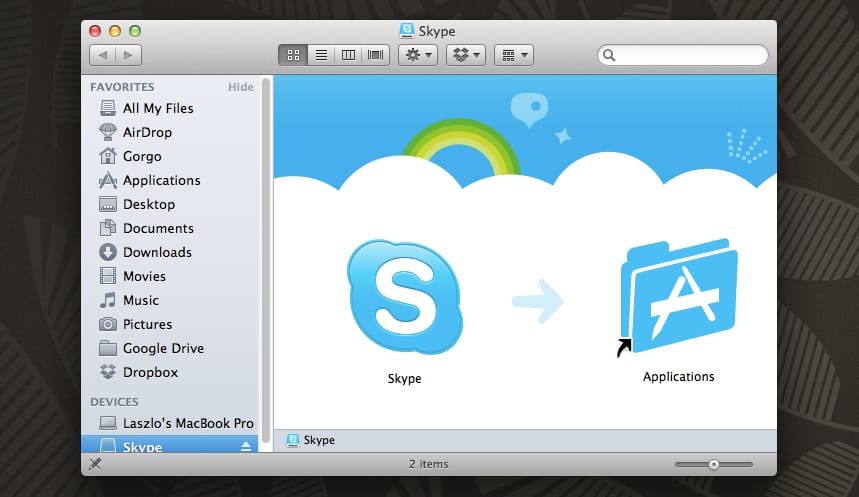Click the Skype path bar item
Viewport: 859px width, 497px height.
pyautogui.click(x=311, y=440)
